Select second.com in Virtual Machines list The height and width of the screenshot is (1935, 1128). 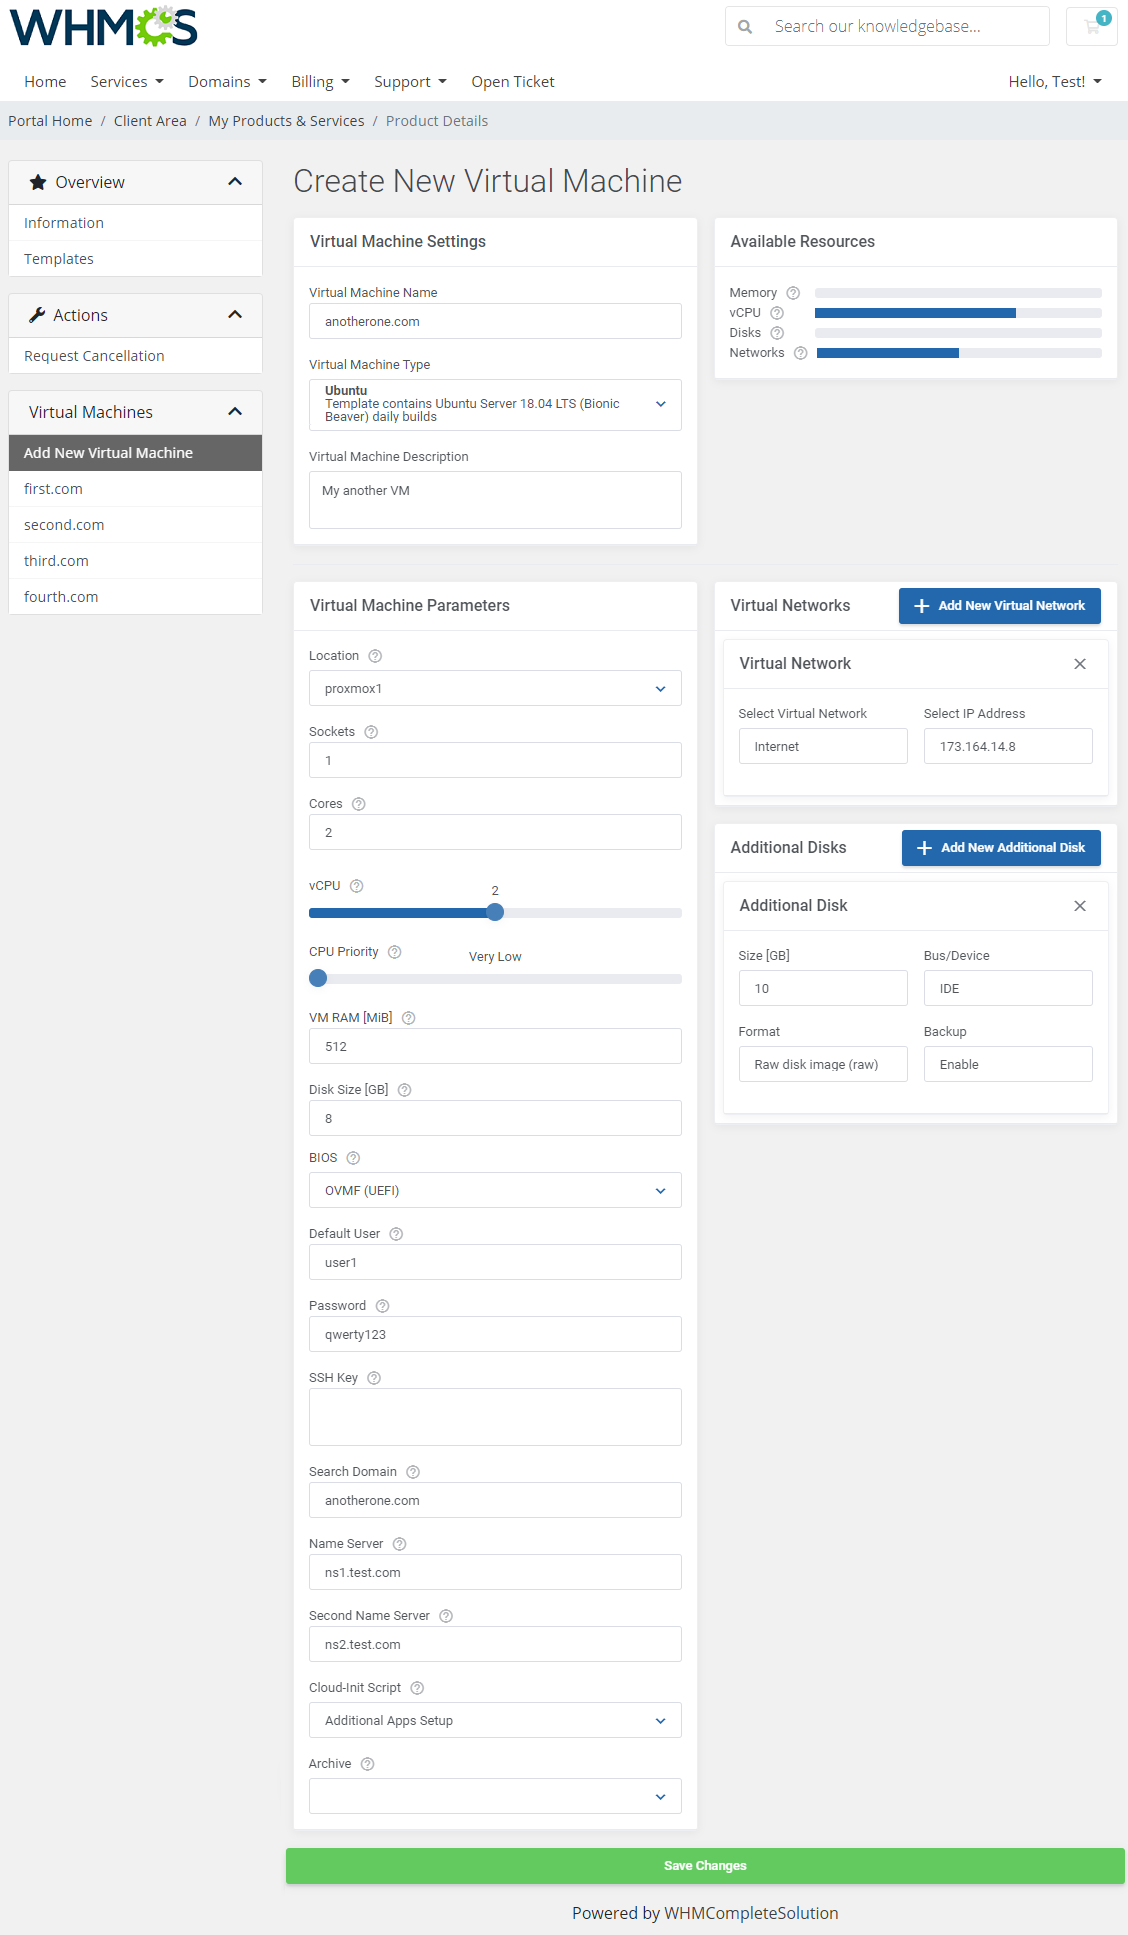[135, 525]
